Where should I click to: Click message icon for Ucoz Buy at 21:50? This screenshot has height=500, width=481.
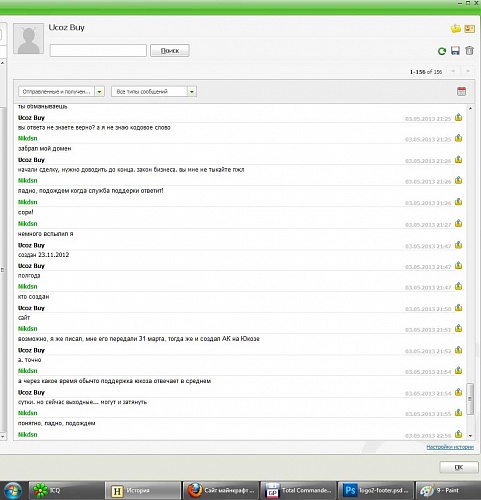click(x=459, y=308)
